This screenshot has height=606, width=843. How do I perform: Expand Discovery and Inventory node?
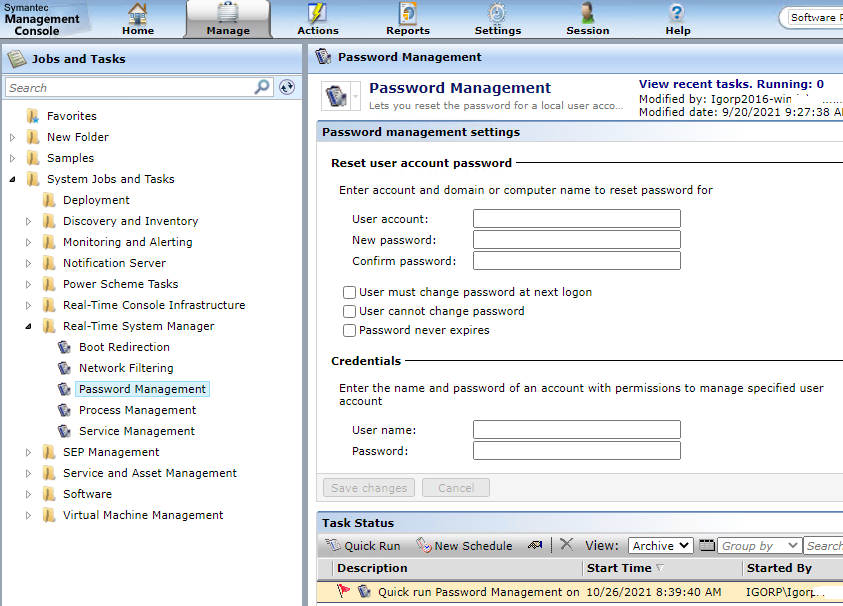[x=28, y=221]
